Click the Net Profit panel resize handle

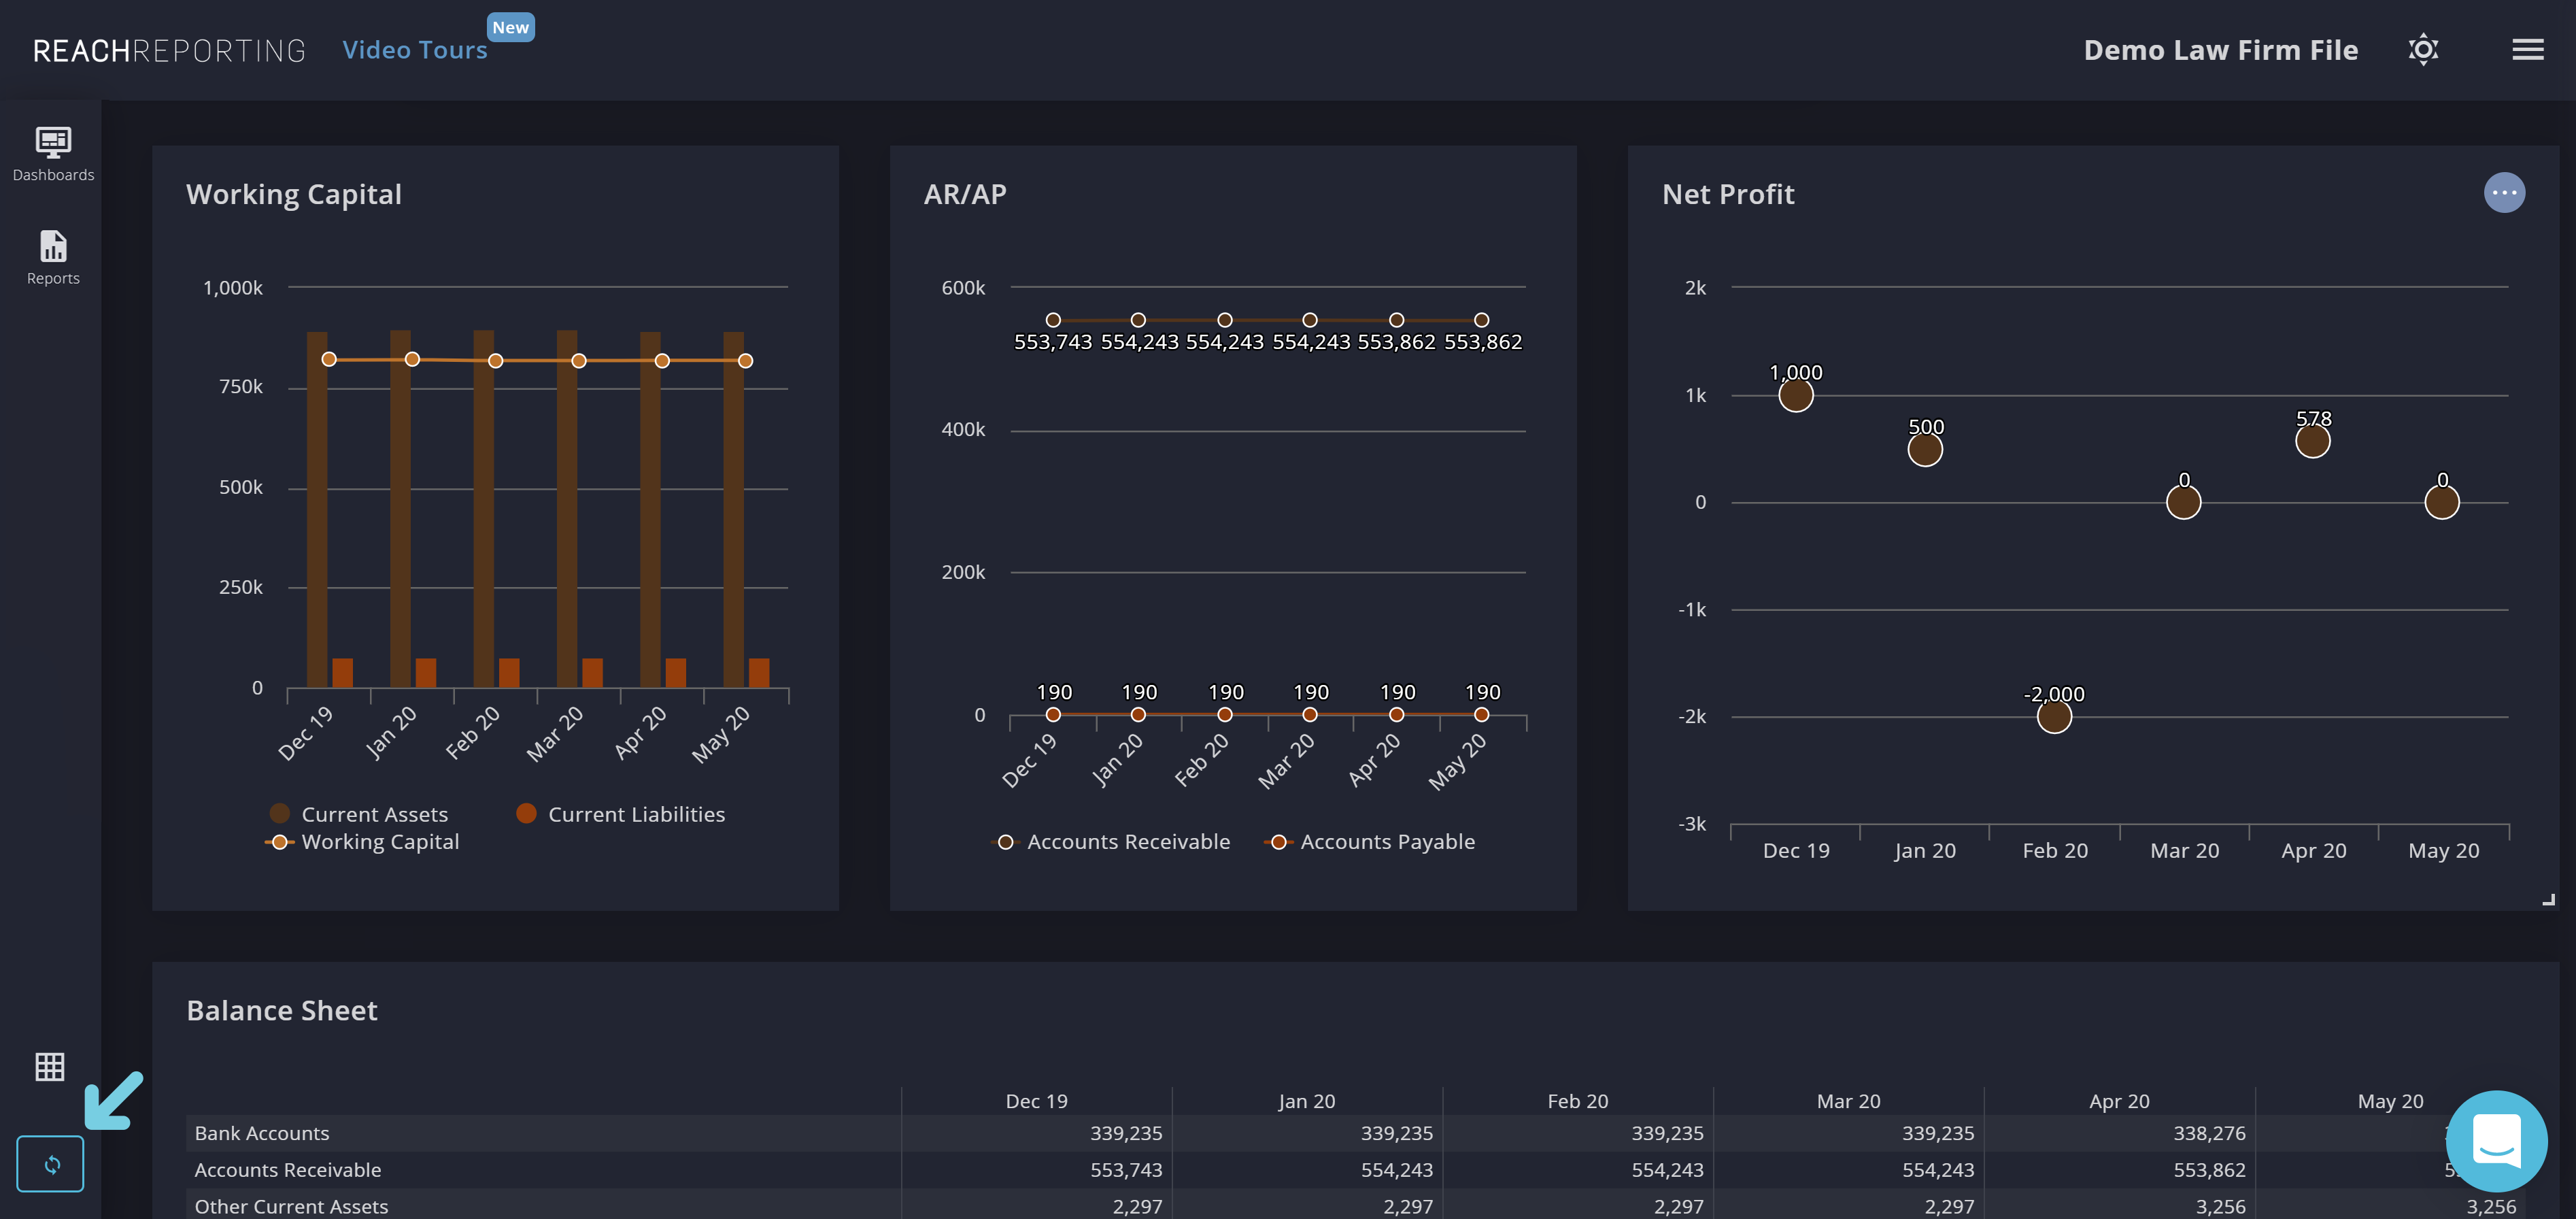click(x=2548, y=900)
